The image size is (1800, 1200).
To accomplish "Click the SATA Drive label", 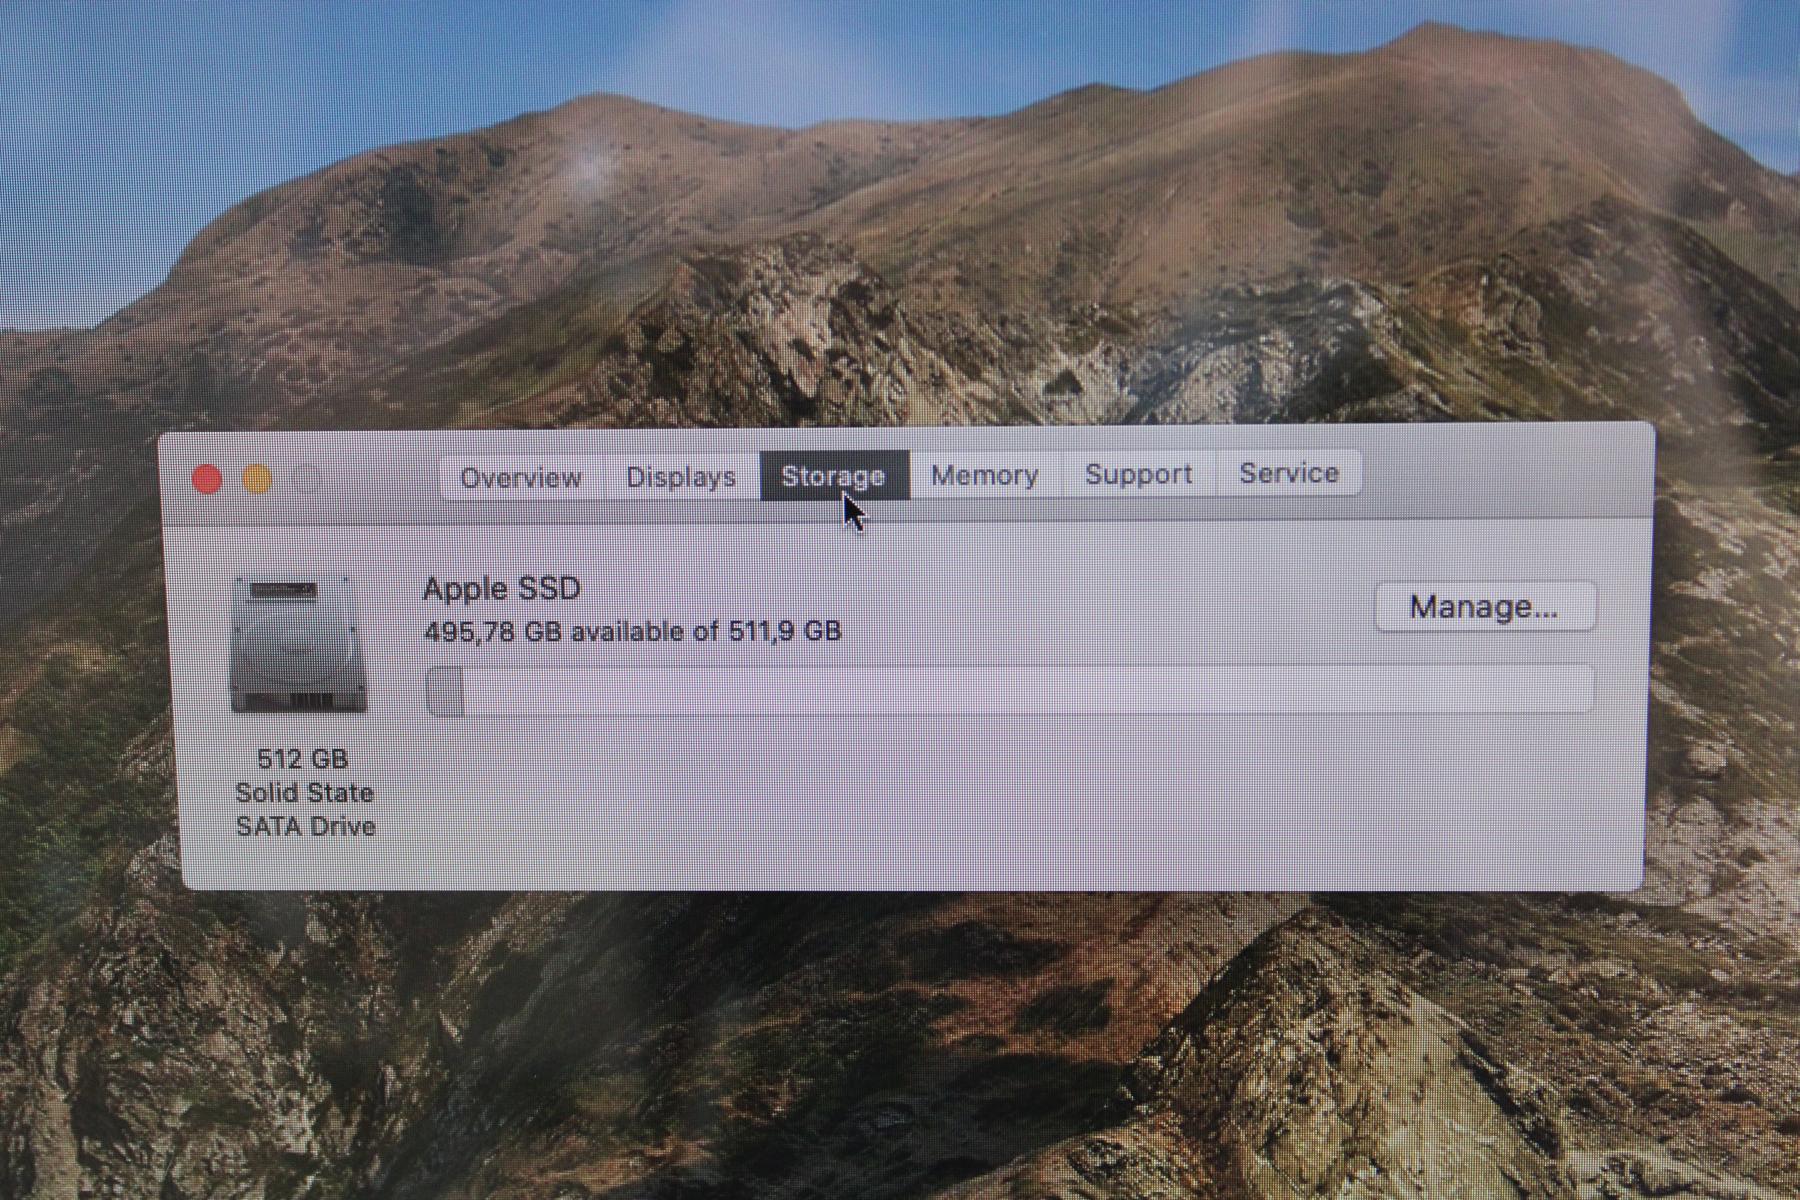I will click(x=306, y=827).
